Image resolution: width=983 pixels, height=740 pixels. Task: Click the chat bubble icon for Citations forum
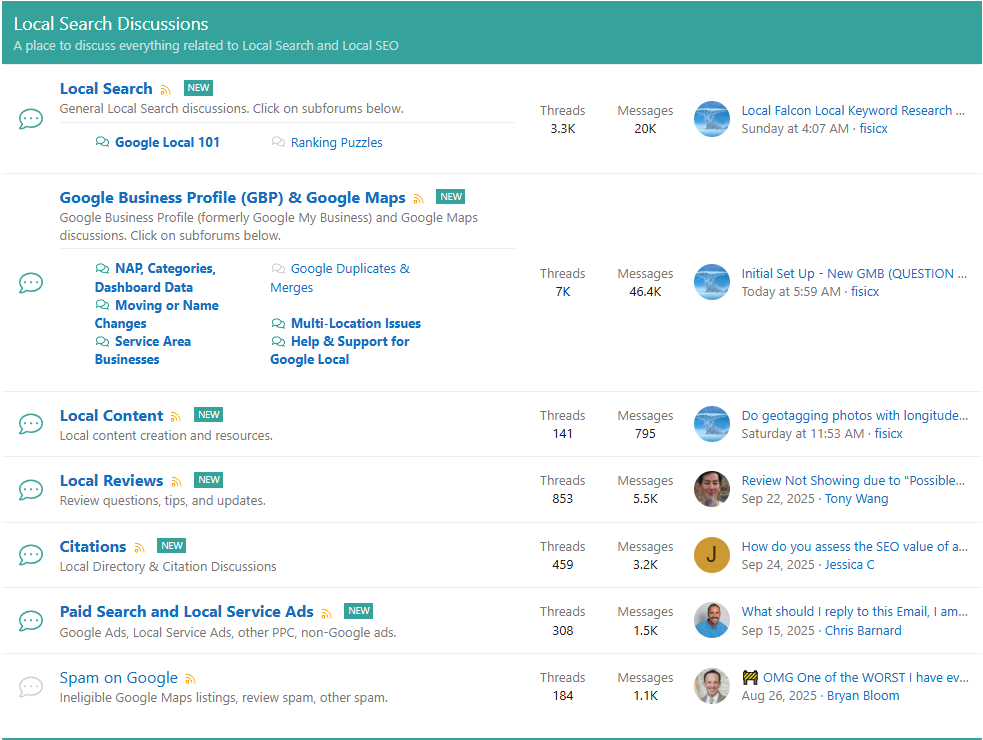tap(31, 555)
